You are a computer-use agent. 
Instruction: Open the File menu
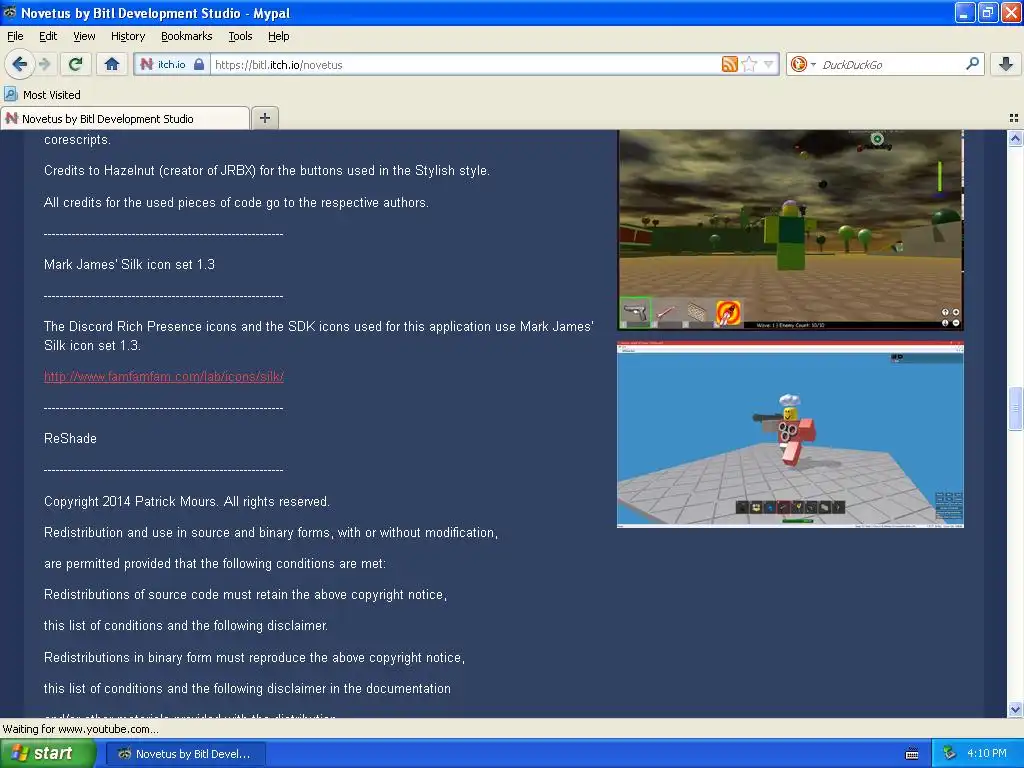15,36
